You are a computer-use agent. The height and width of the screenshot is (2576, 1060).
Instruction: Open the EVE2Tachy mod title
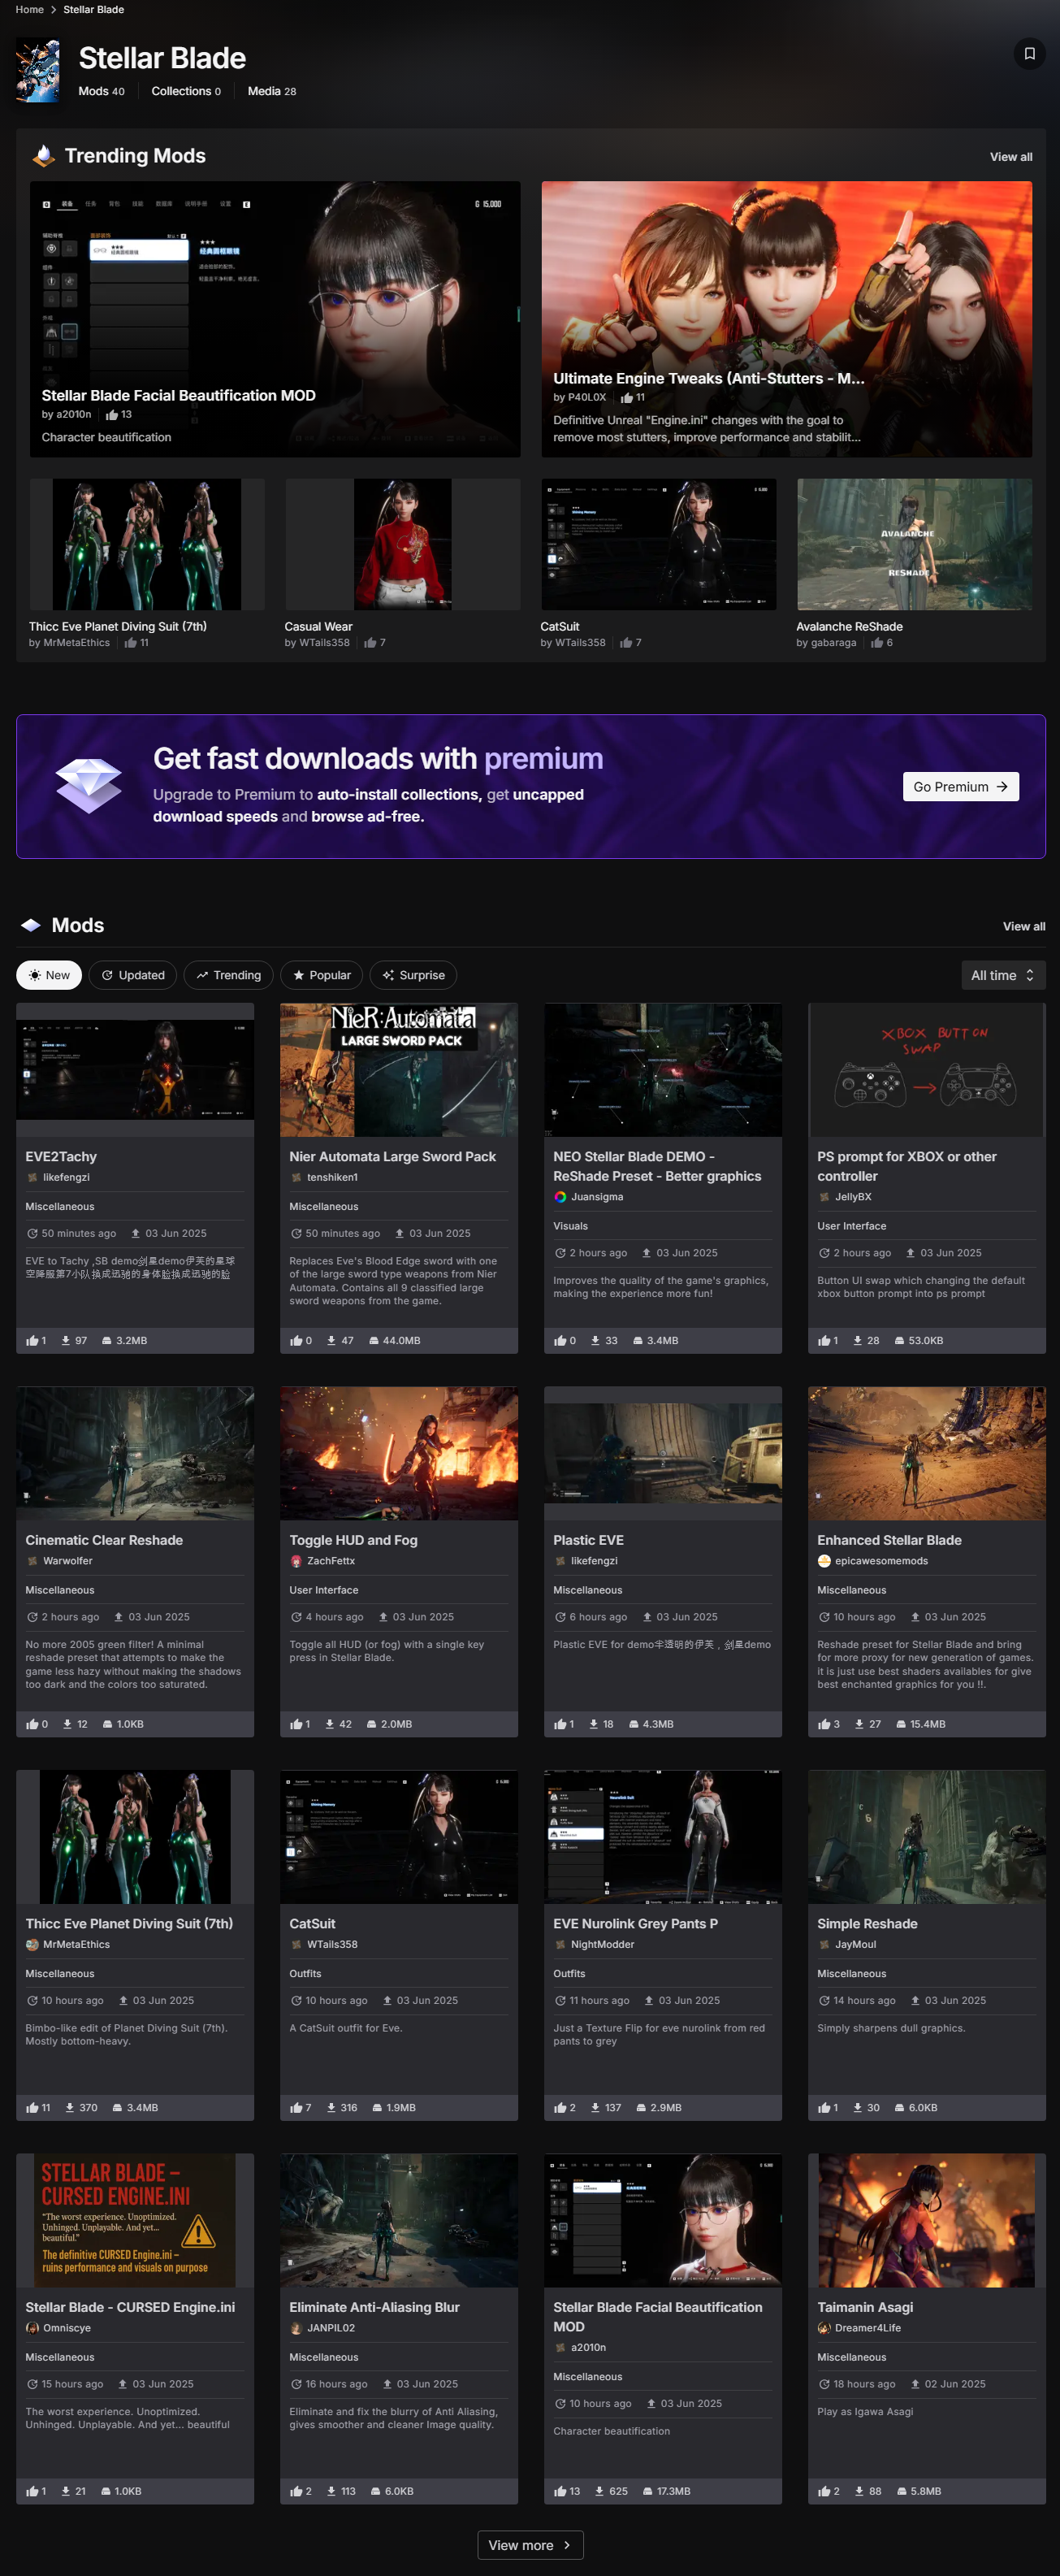(x=61, y=1156)
